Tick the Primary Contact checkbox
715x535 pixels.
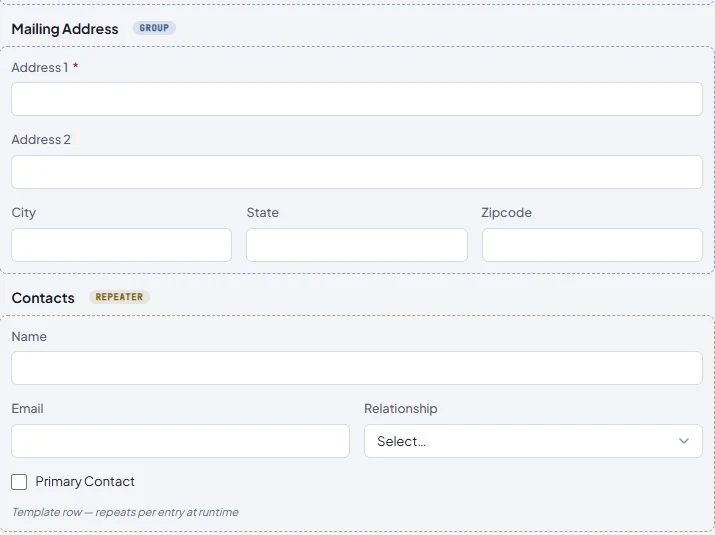[19, 482]
